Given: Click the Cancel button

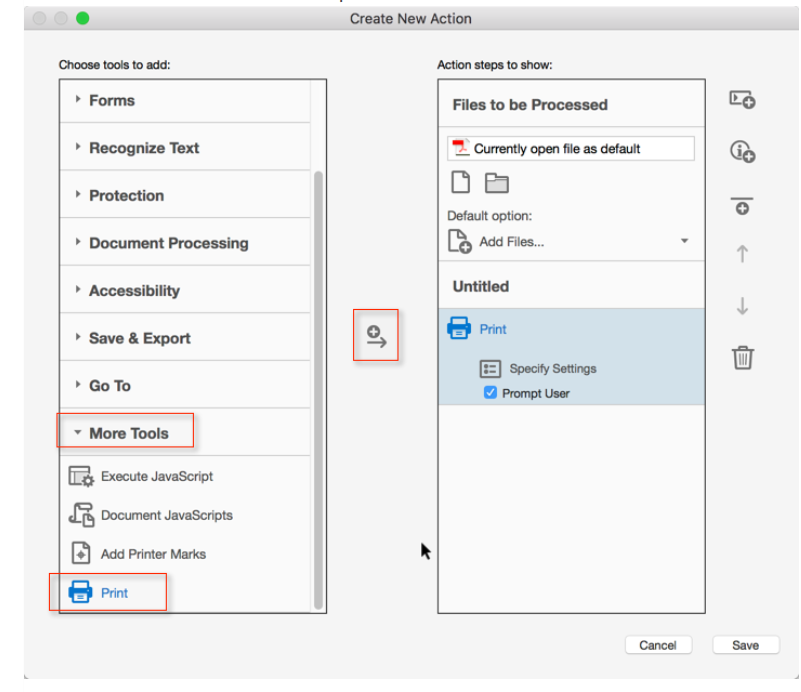Looking at the screenshot, I should point(658,645).
